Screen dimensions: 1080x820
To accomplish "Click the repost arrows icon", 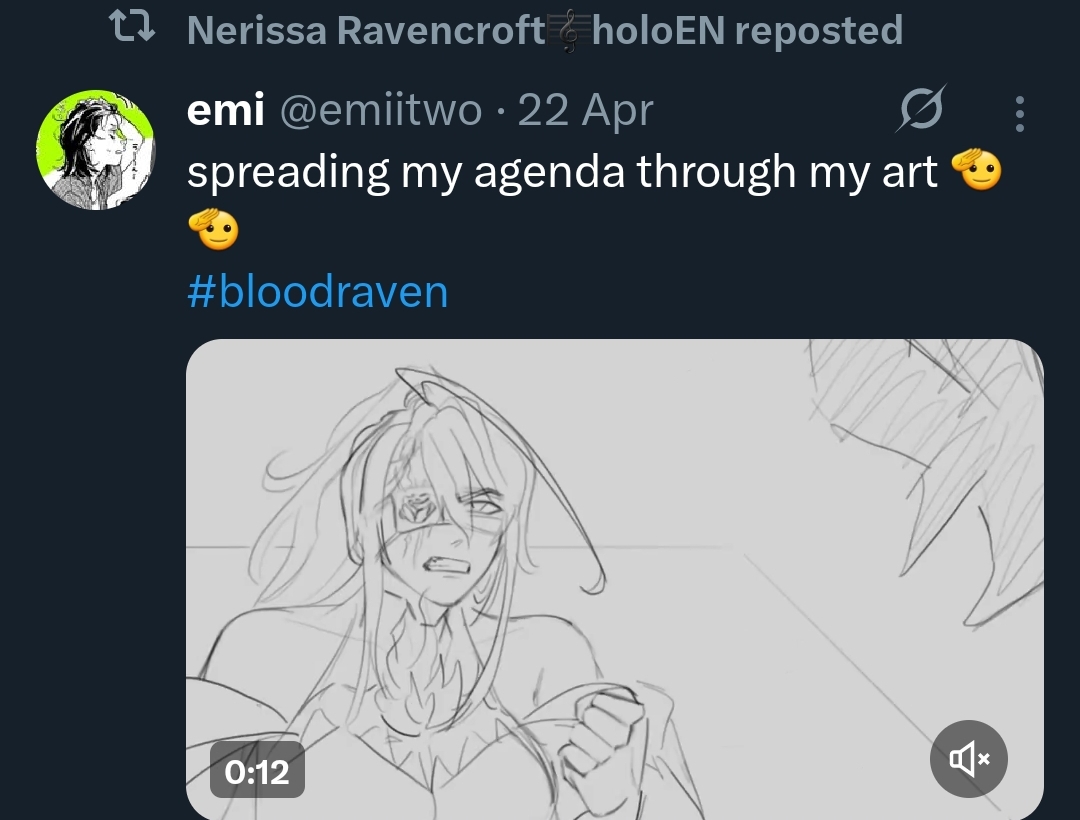I will (x=132, y=27).
